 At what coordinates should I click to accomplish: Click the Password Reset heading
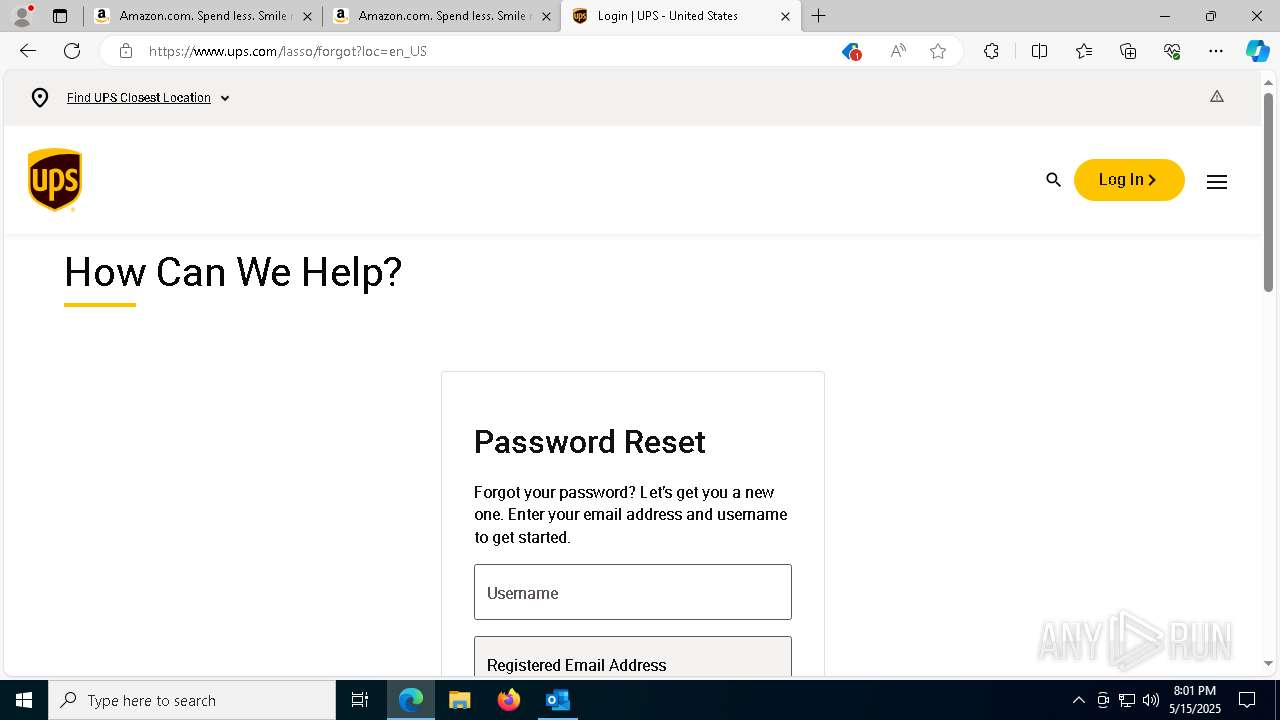click(x=590, y=441)
